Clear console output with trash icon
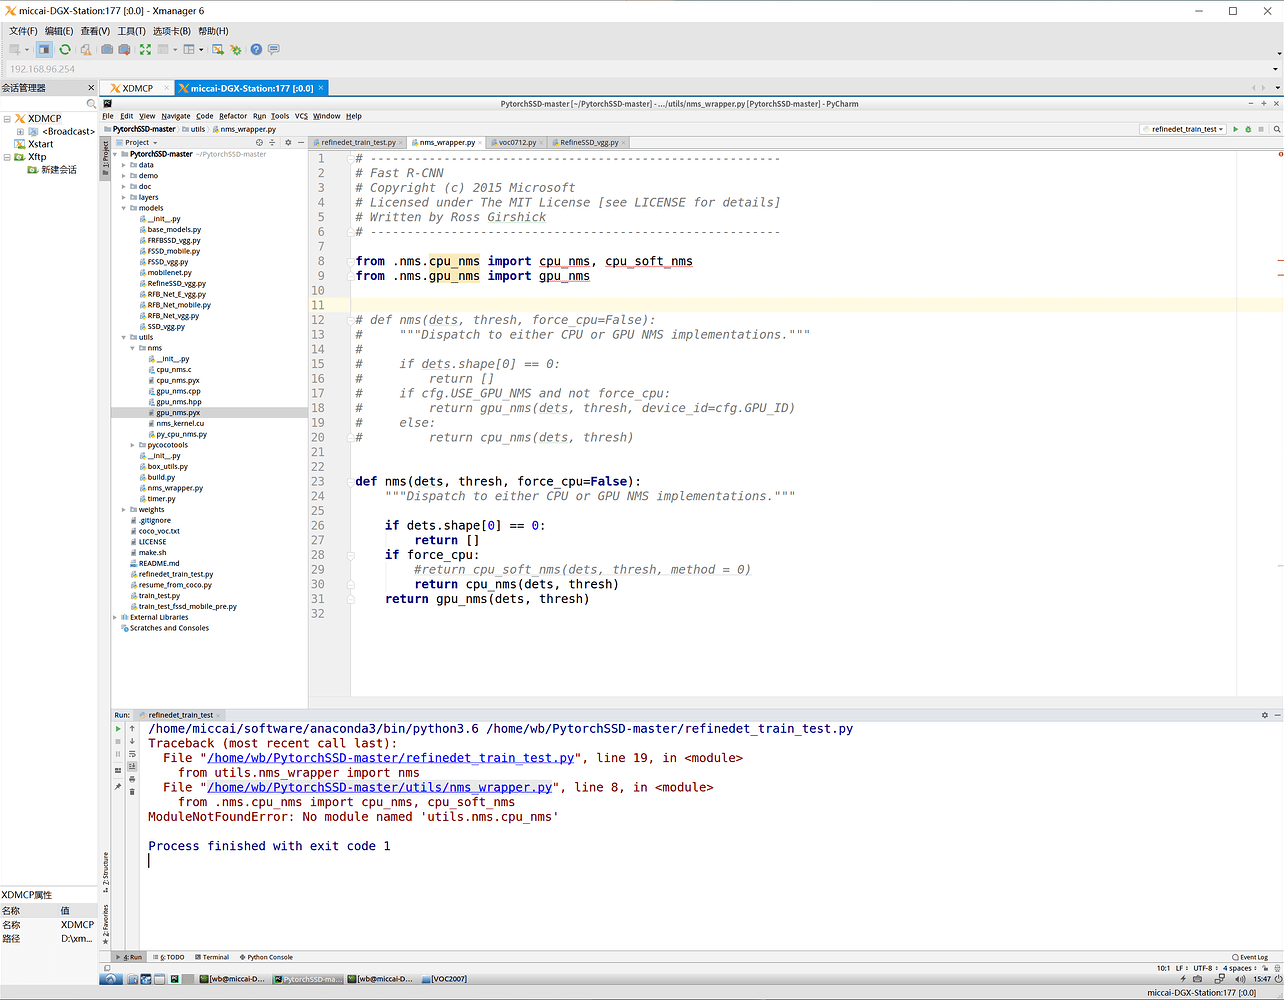The width and height of the screenshot is (1284, 1000). tap(133, 792)
